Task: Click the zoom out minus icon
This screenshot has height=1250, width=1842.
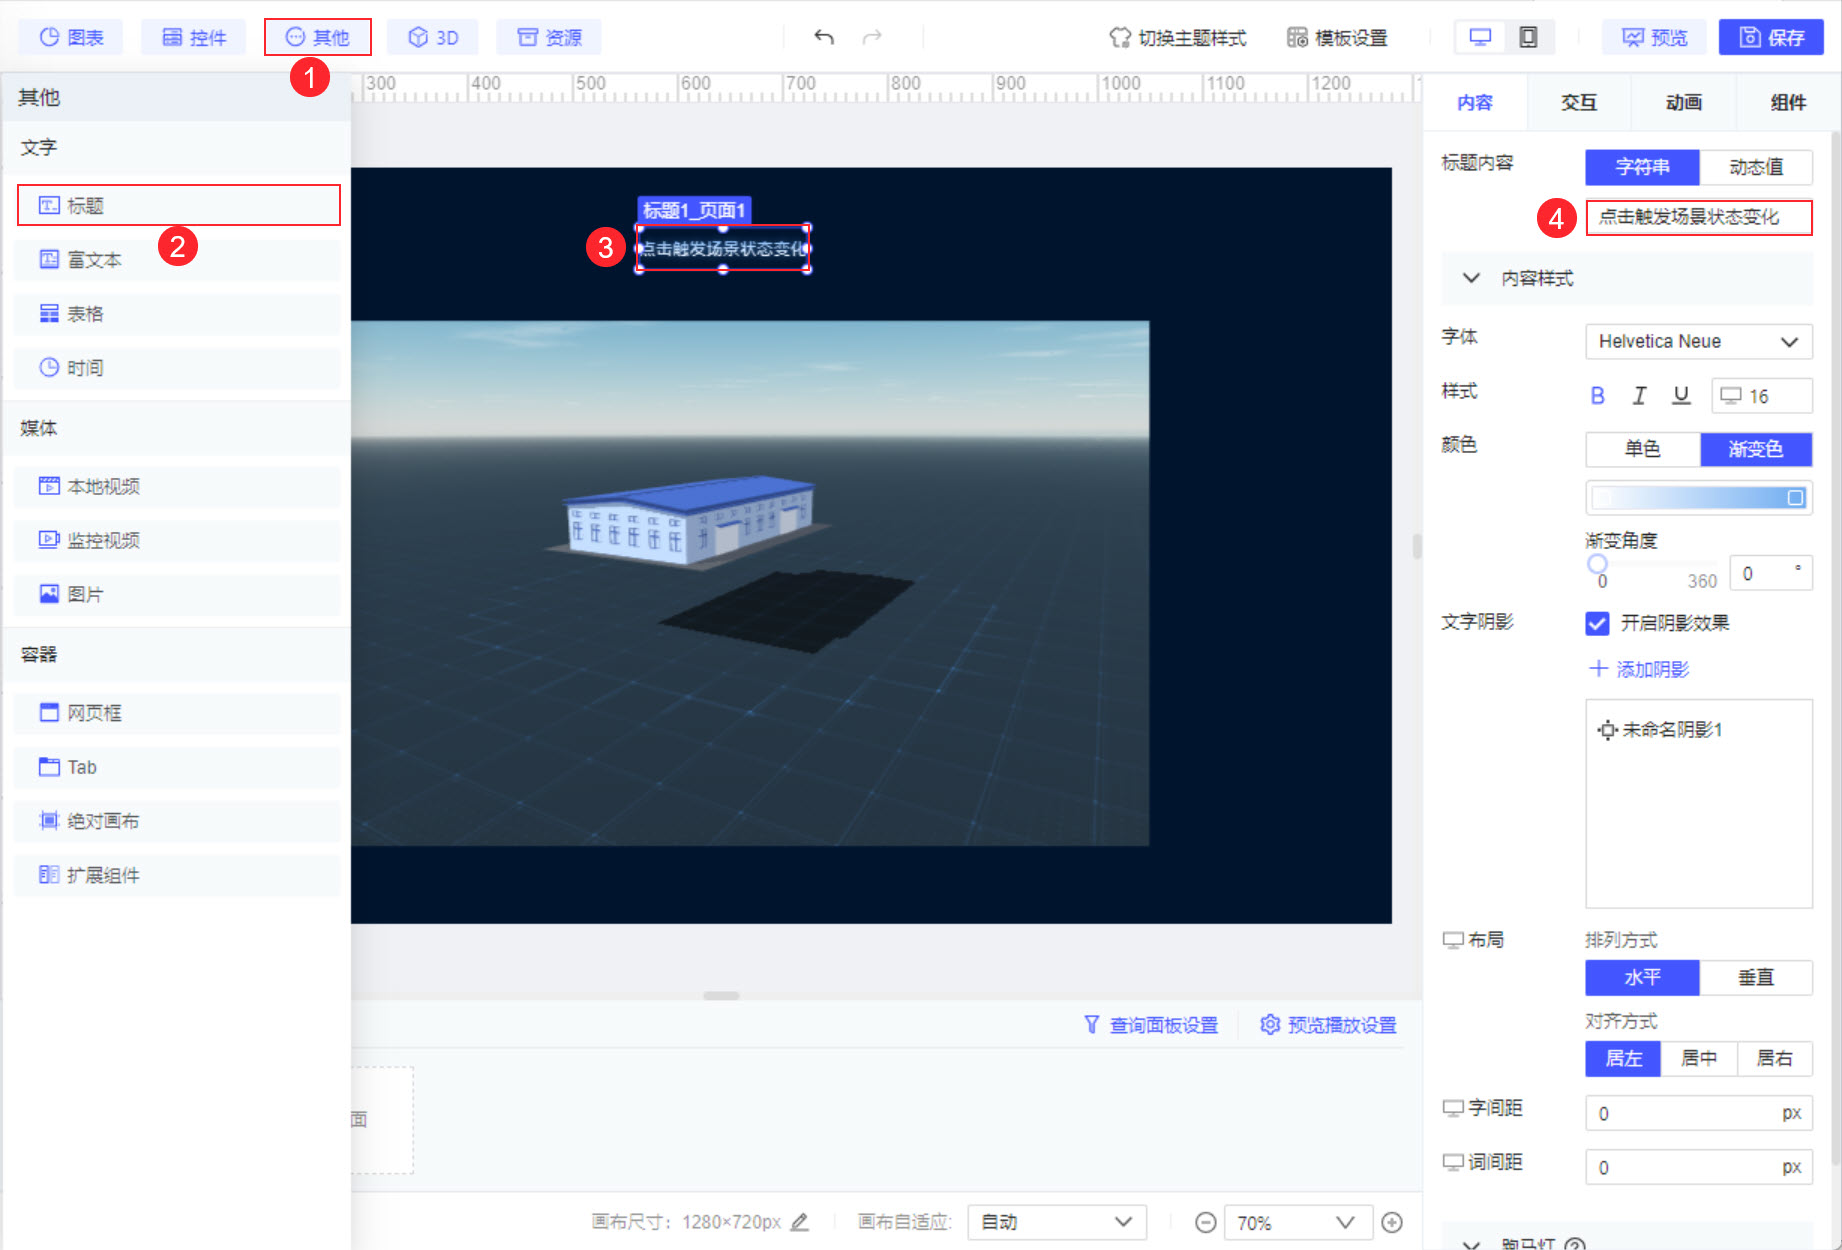Action: pyautogui.click(x=1206, y=1222)
